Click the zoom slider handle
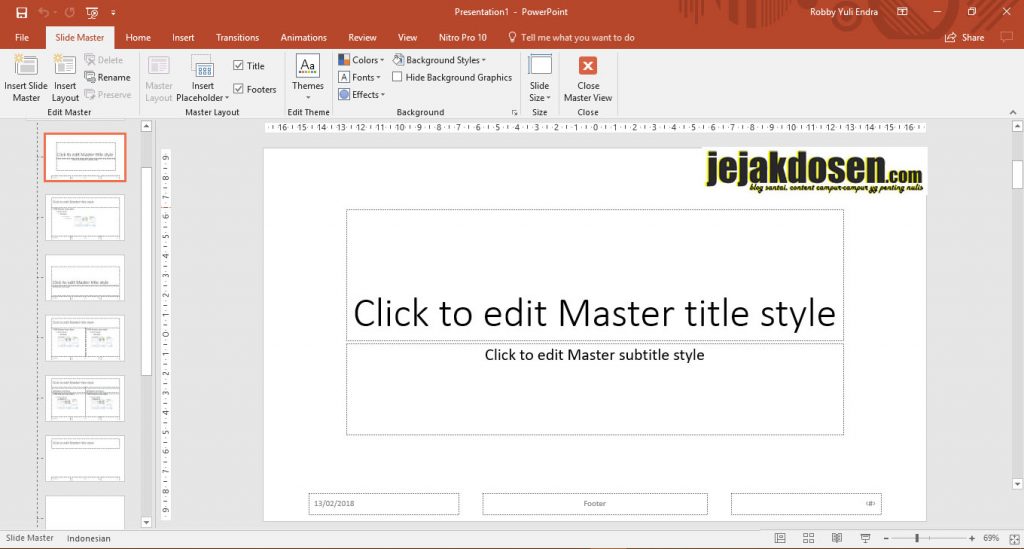This screenshot has height=549, width=1024. [x=917, y=539]
